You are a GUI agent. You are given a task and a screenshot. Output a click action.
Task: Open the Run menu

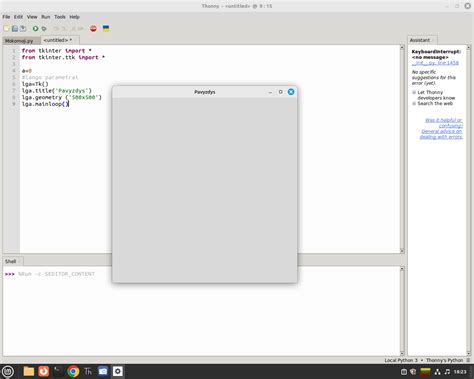[x=46, y=17]
